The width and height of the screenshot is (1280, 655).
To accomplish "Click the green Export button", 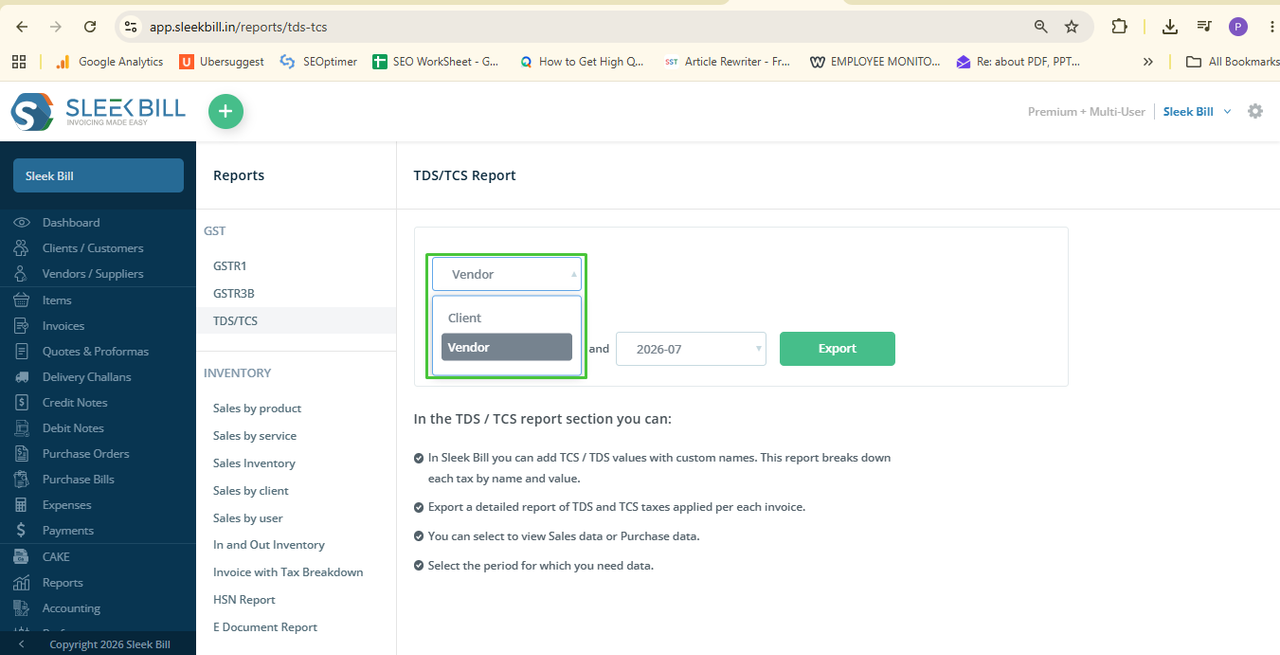I will 837,349.
